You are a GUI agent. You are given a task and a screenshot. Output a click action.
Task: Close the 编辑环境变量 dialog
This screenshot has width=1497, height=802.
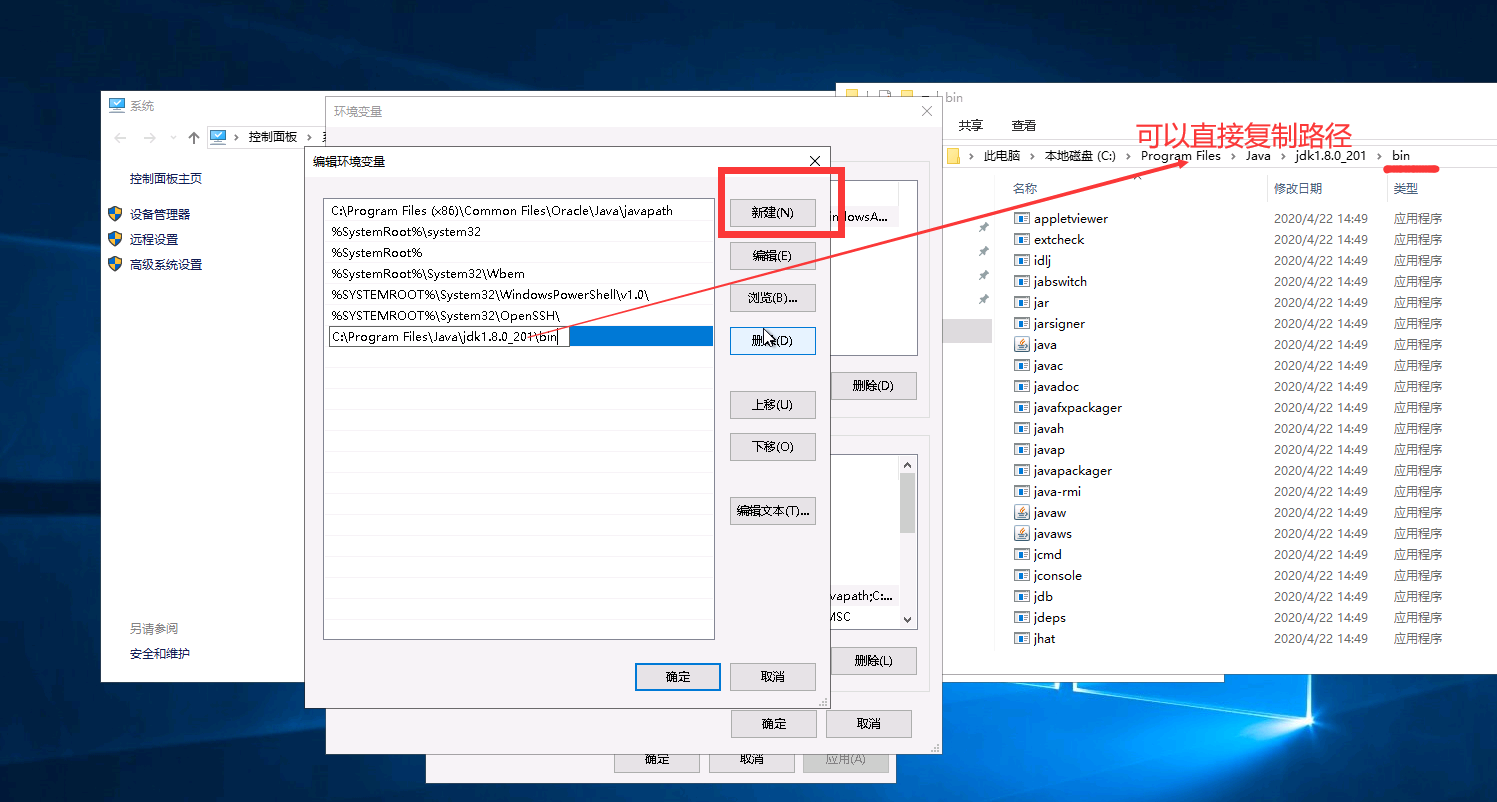[815, 161]
